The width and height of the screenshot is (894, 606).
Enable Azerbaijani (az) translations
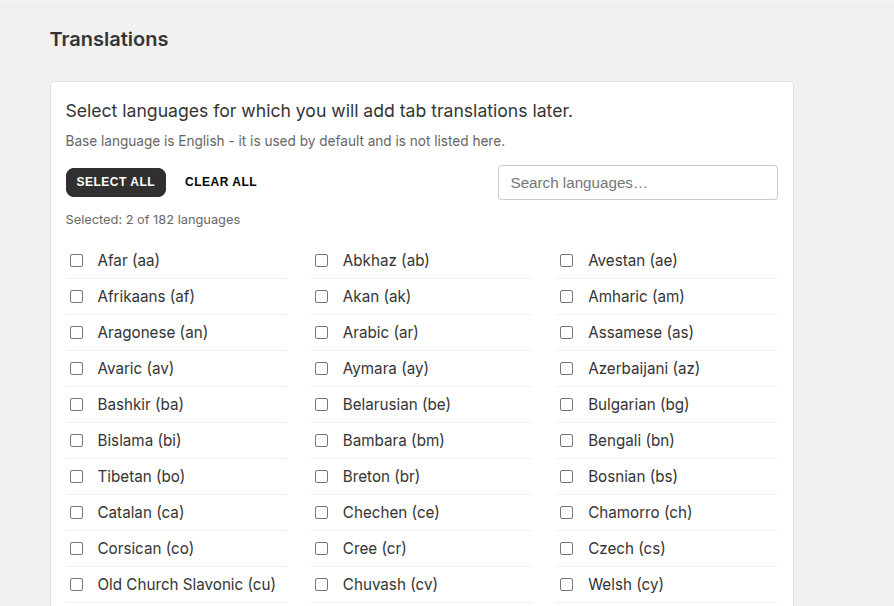point(567,368)
